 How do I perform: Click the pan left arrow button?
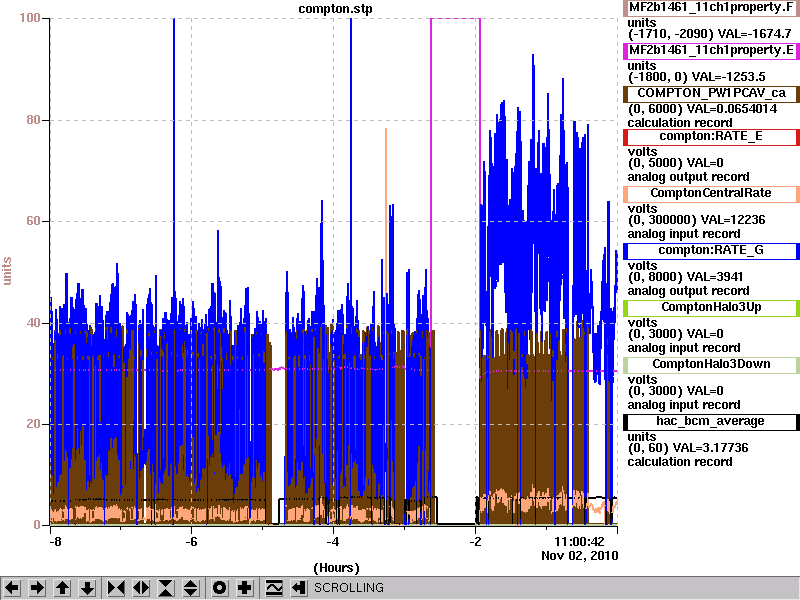[12, 588]
